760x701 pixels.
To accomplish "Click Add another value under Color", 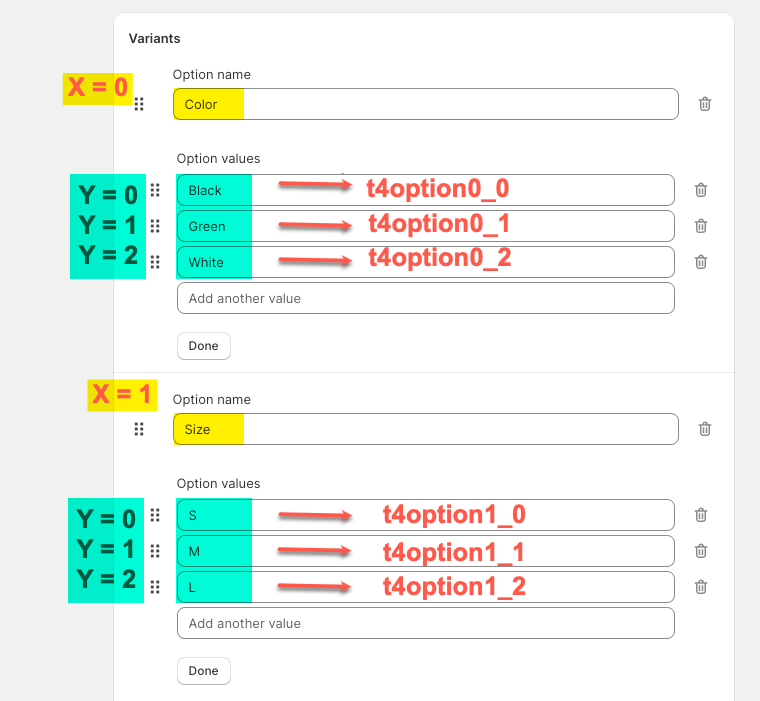I will pyautogui.click(x=426, y=298).
